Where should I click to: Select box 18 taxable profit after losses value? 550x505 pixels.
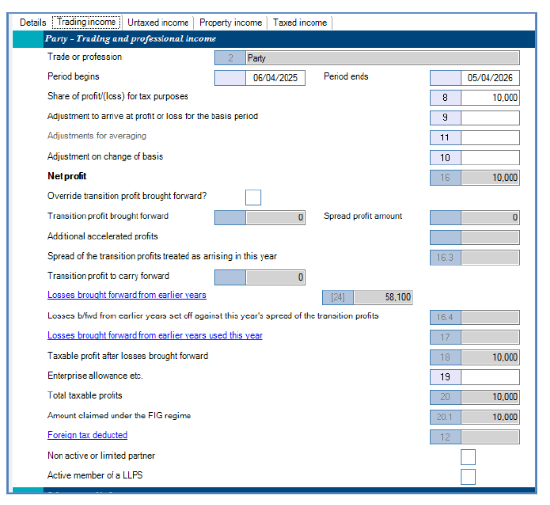click(x=490, y=357)
